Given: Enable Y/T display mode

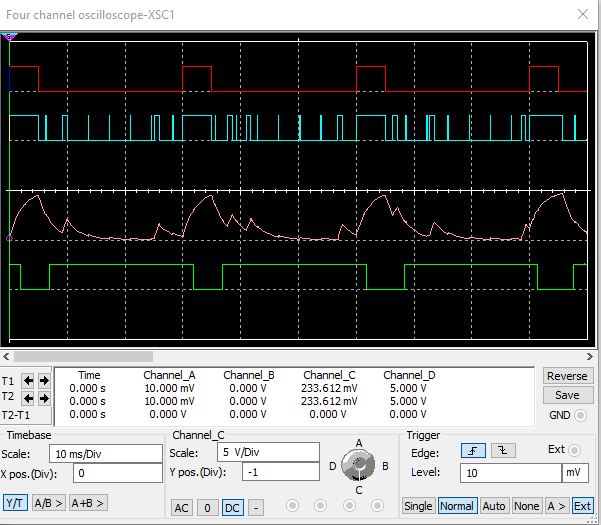Looking at the screenshot, I should coord(15,503).
